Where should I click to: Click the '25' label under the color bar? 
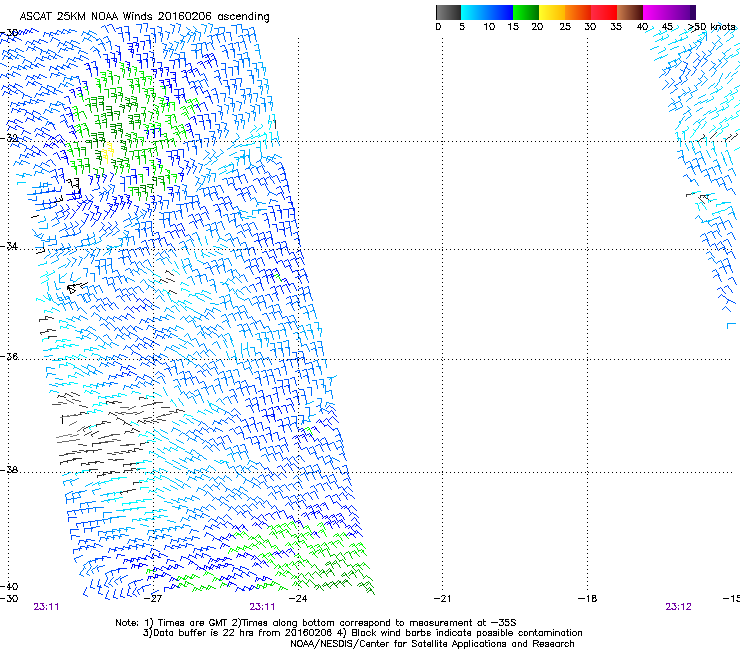(565, 27)
